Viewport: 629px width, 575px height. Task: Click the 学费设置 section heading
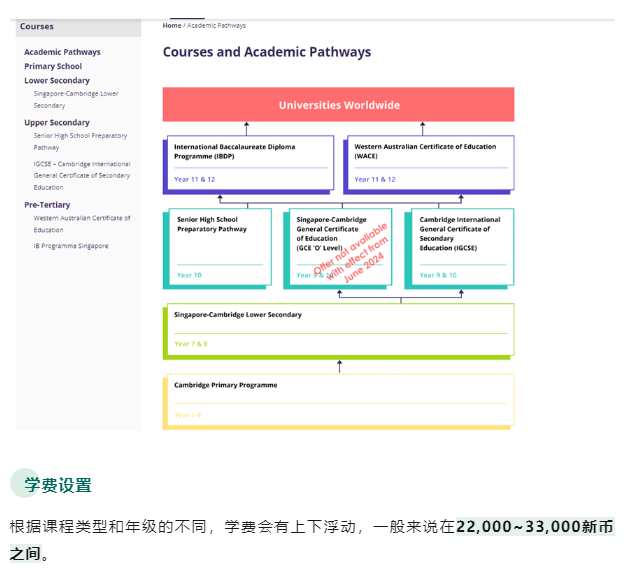58,485
